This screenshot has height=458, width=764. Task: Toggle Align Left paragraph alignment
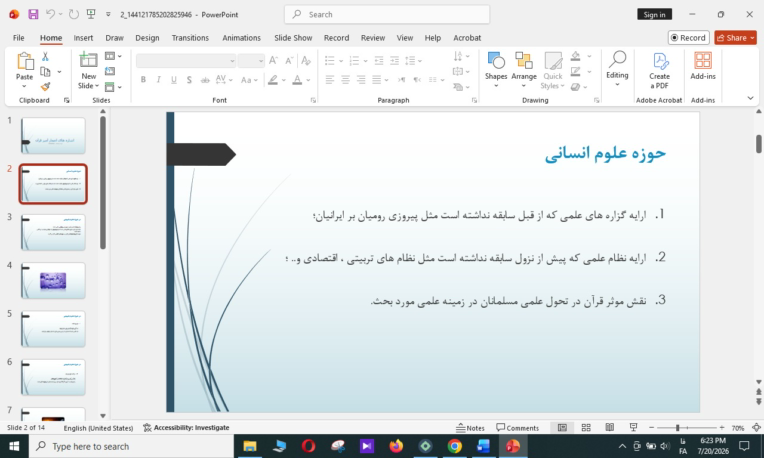pos(330,79)
